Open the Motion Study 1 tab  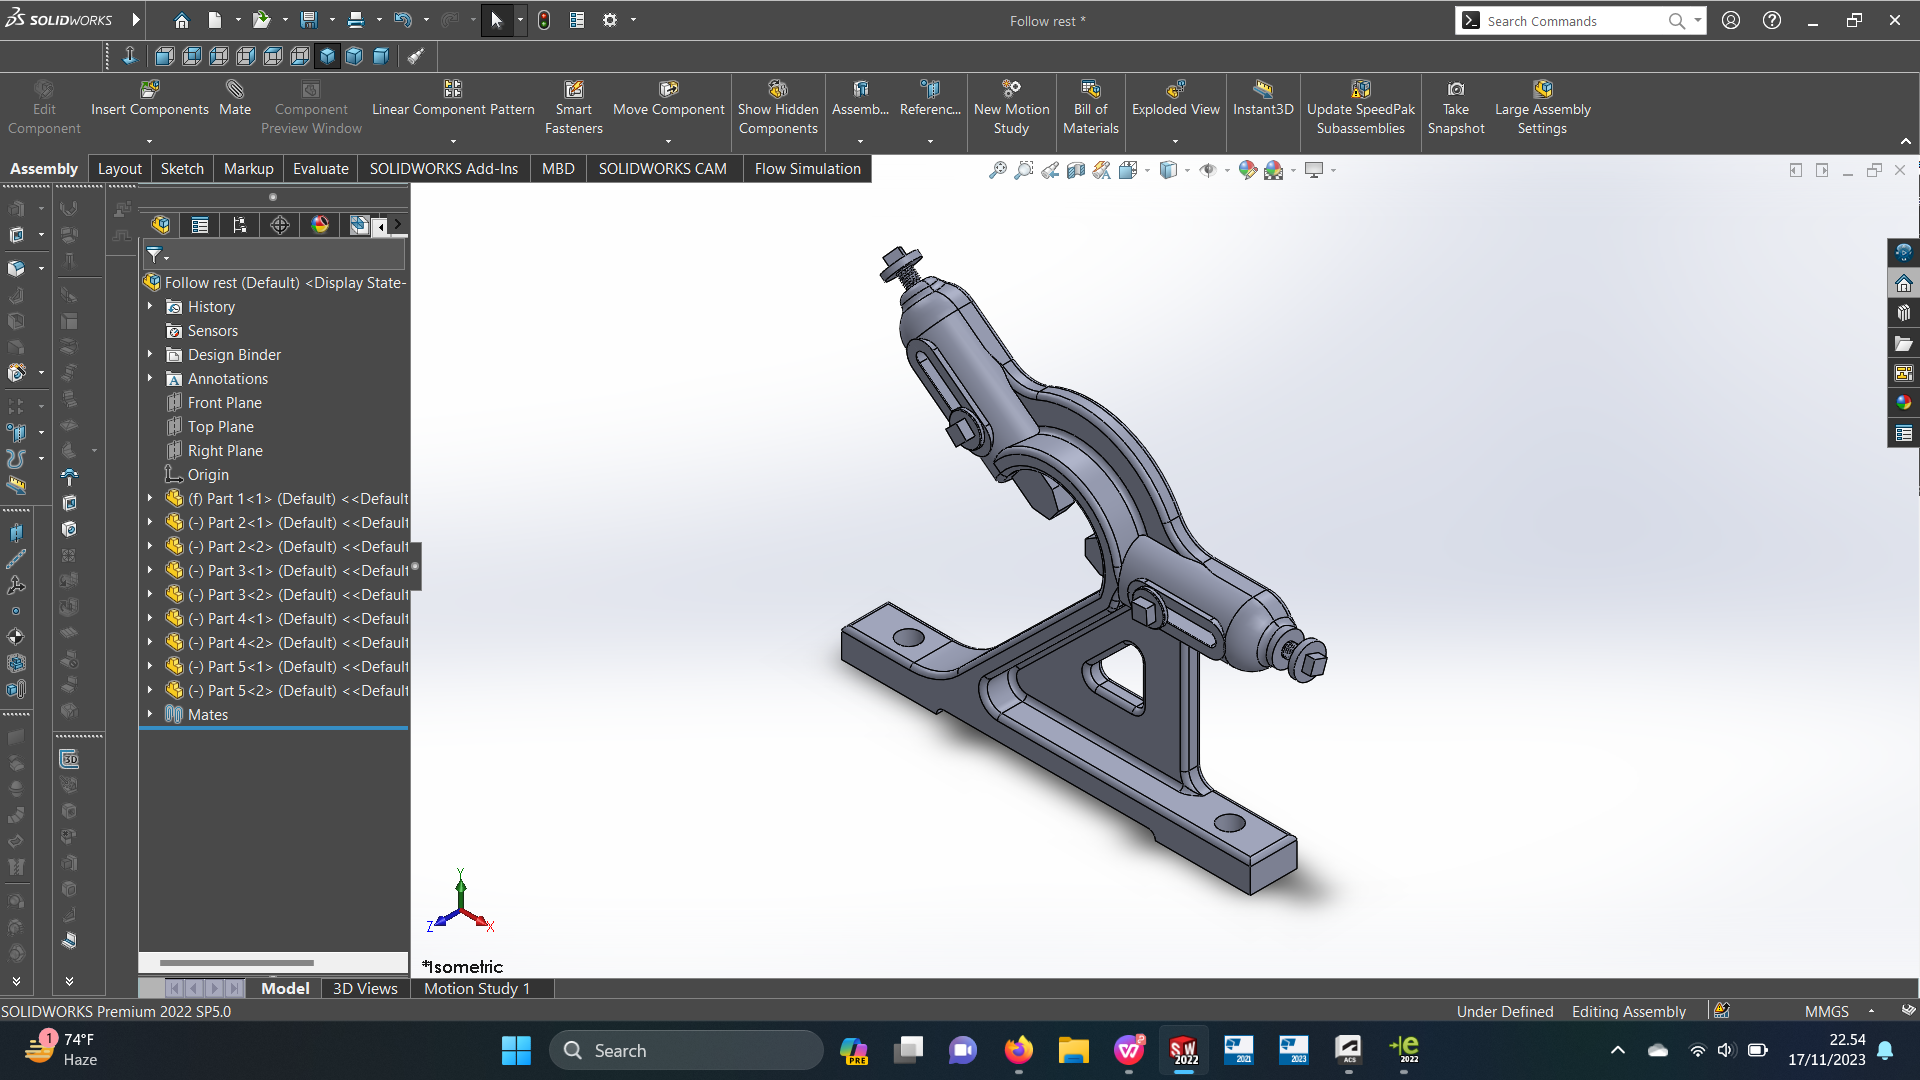[477, 988]
